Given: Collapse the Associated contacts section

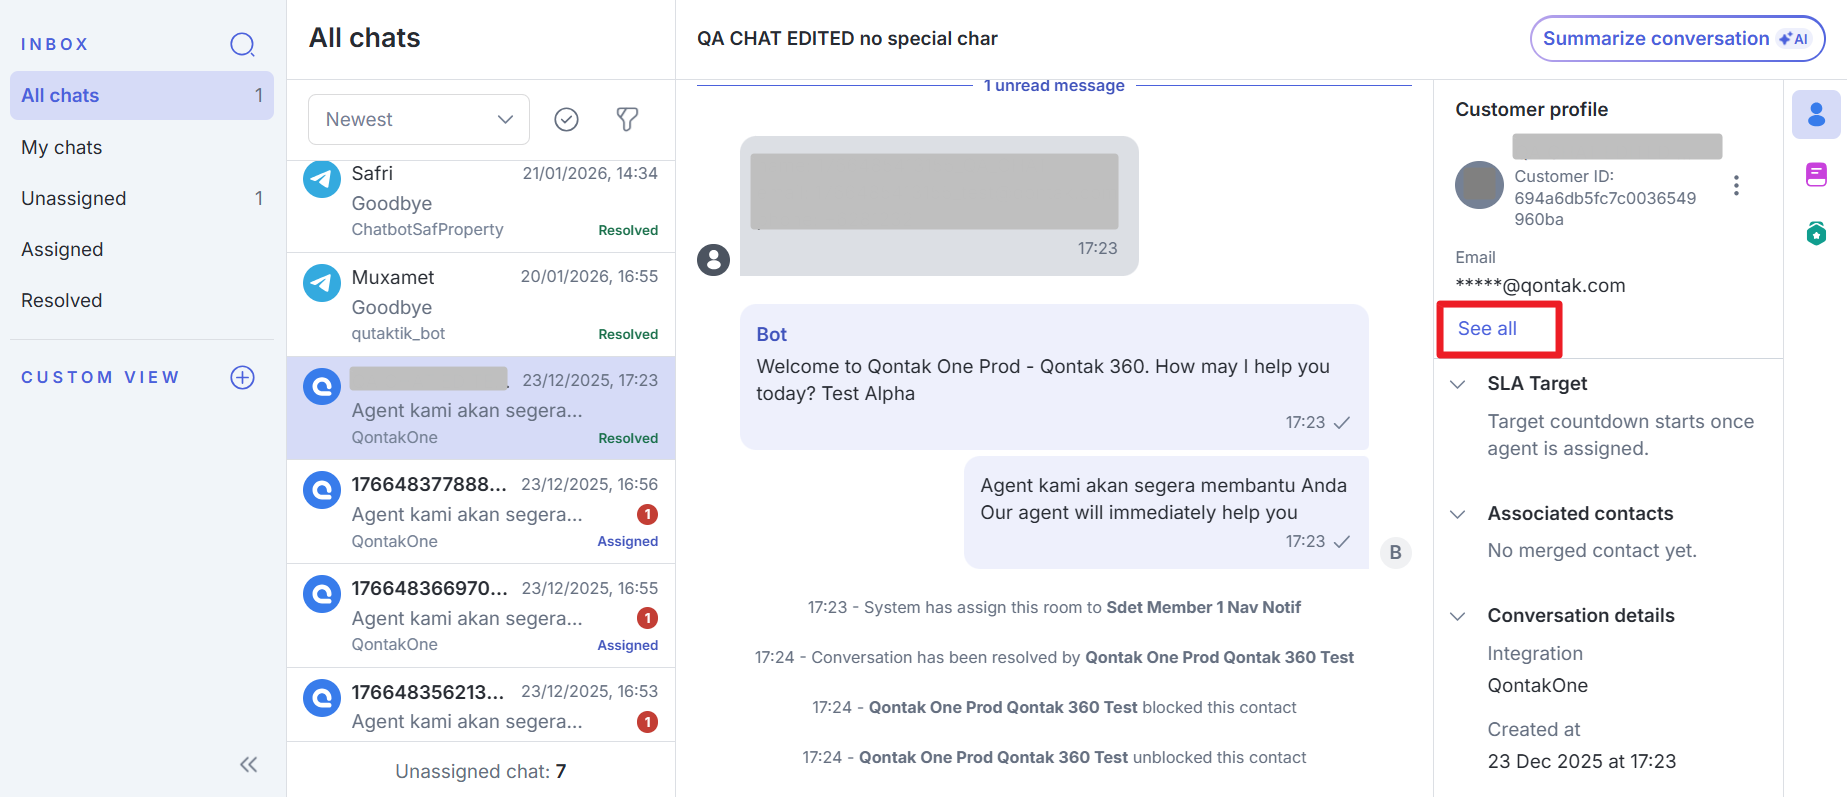Looking at the screenshot, I should [x=1458, y=514].
